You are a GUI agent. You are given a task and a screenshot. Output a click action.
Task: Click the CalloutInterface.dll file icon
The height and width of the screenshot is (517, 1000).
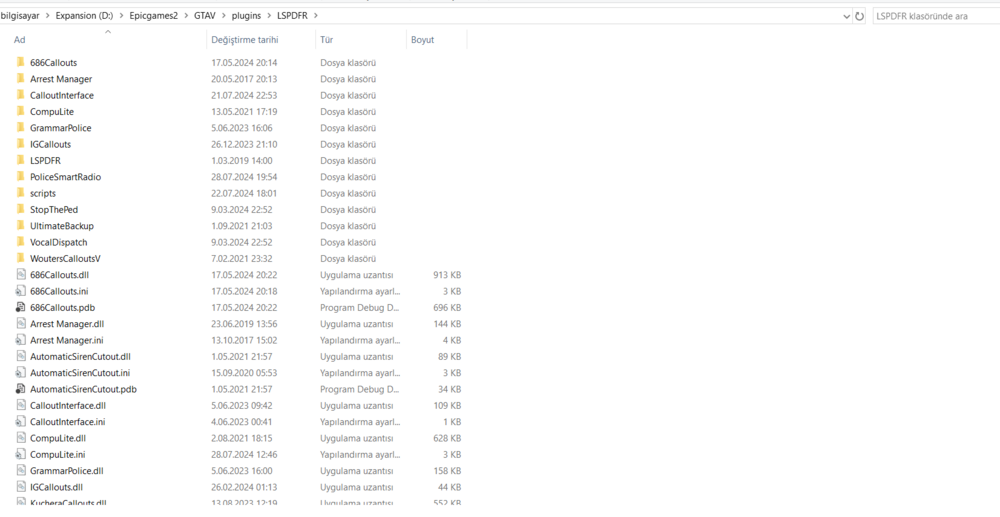(20, 405)
